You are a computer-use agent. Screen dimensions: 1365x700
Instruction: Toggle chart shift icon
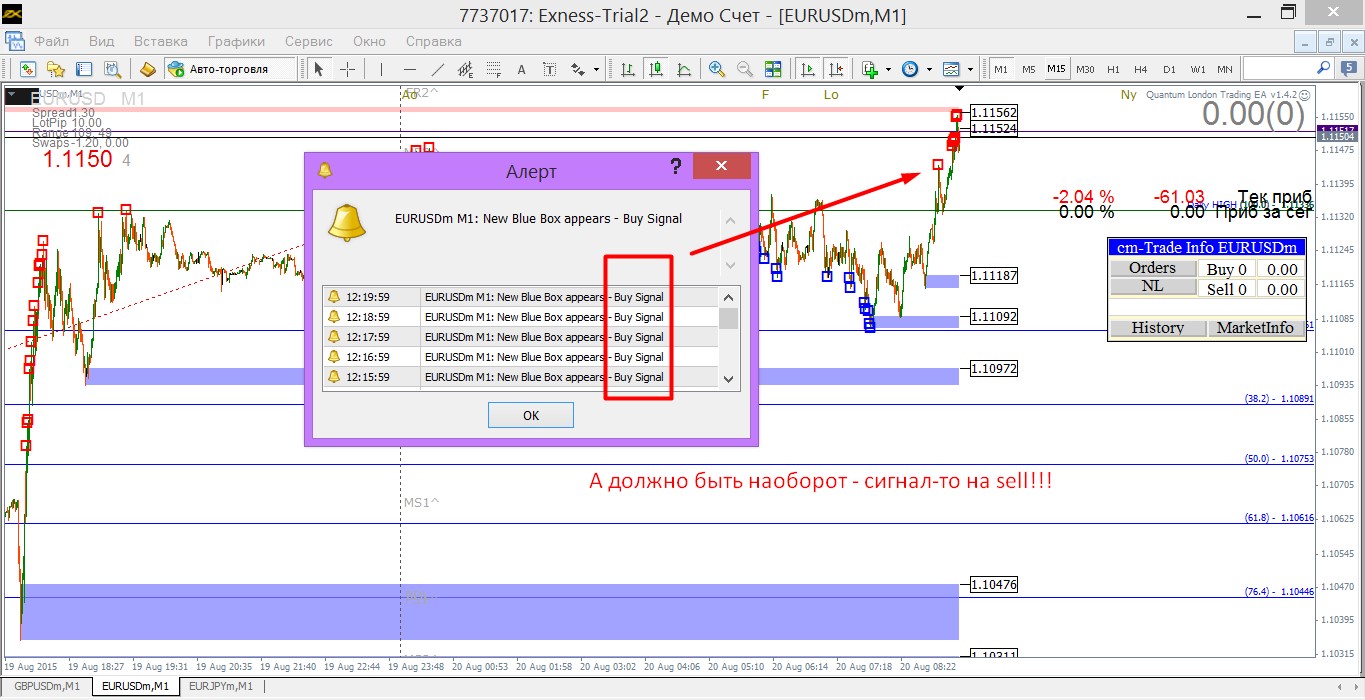pos(835,69)
